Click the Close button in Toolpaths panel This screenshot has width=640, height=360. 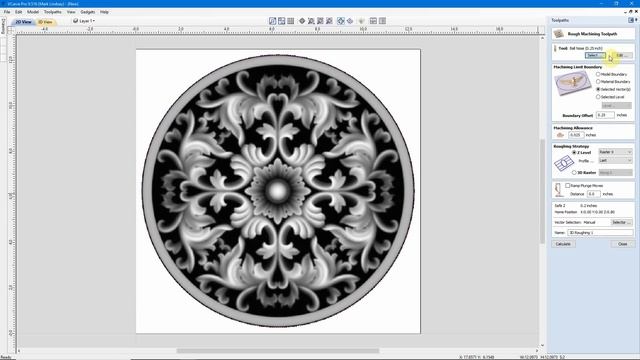[x=622, y=244]
